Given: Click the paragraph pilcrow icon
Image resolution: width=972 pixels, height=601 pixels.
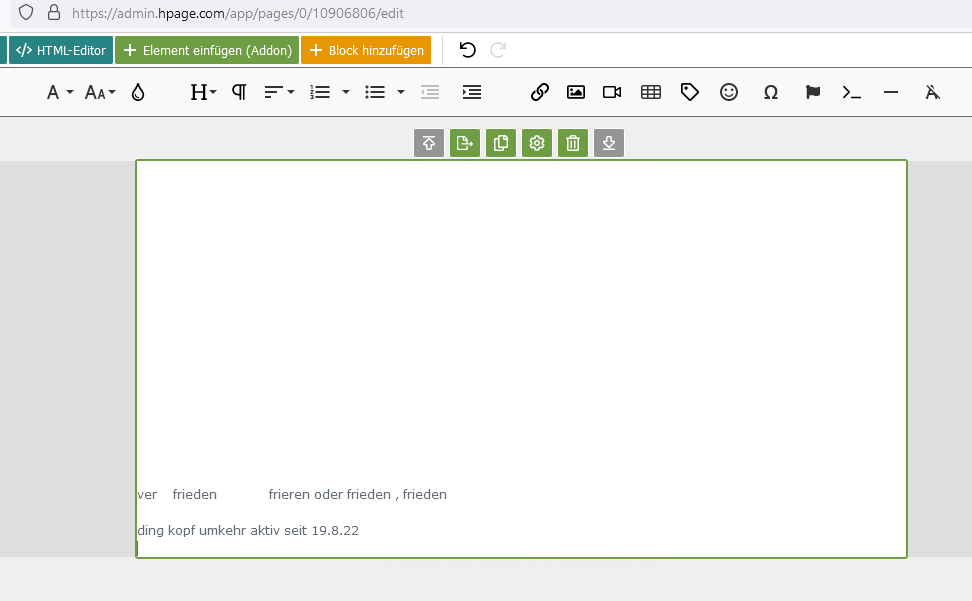Looking at the screenshot, I should [x=239, y=92].
